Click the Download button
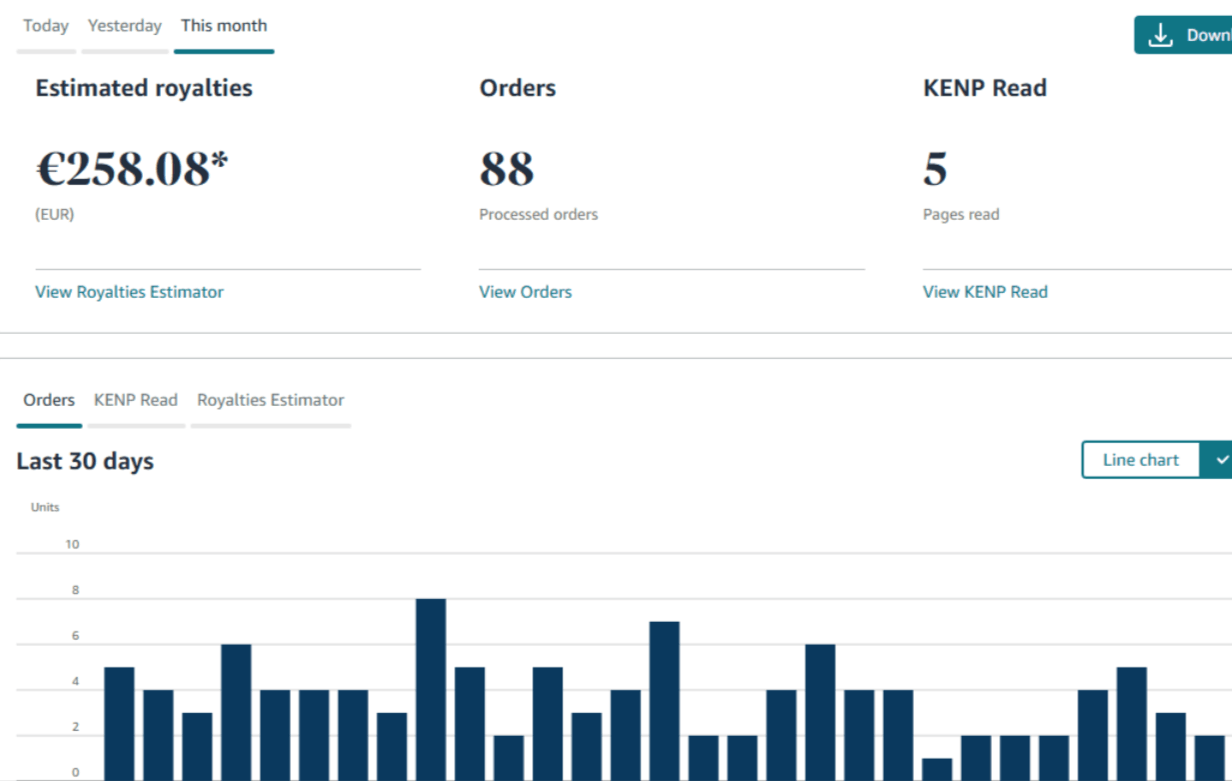Image resolution: width=1232 pixels, height=781 pixels. pos(1183,35)
